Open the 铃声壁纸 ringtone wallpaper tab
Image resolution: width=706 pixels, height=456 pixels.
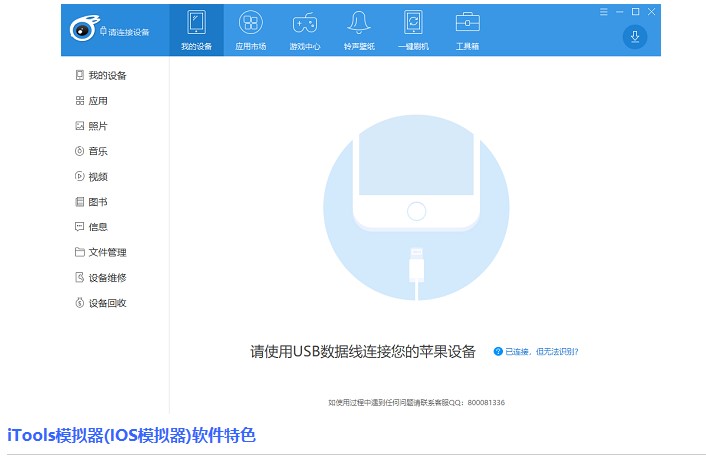(359, 30)
